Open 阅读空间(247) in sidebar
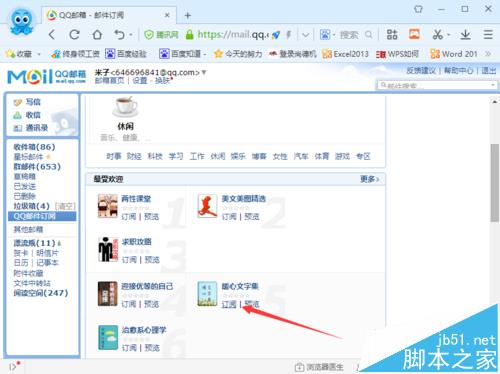 pyautogui.click(x=41, y=293)
